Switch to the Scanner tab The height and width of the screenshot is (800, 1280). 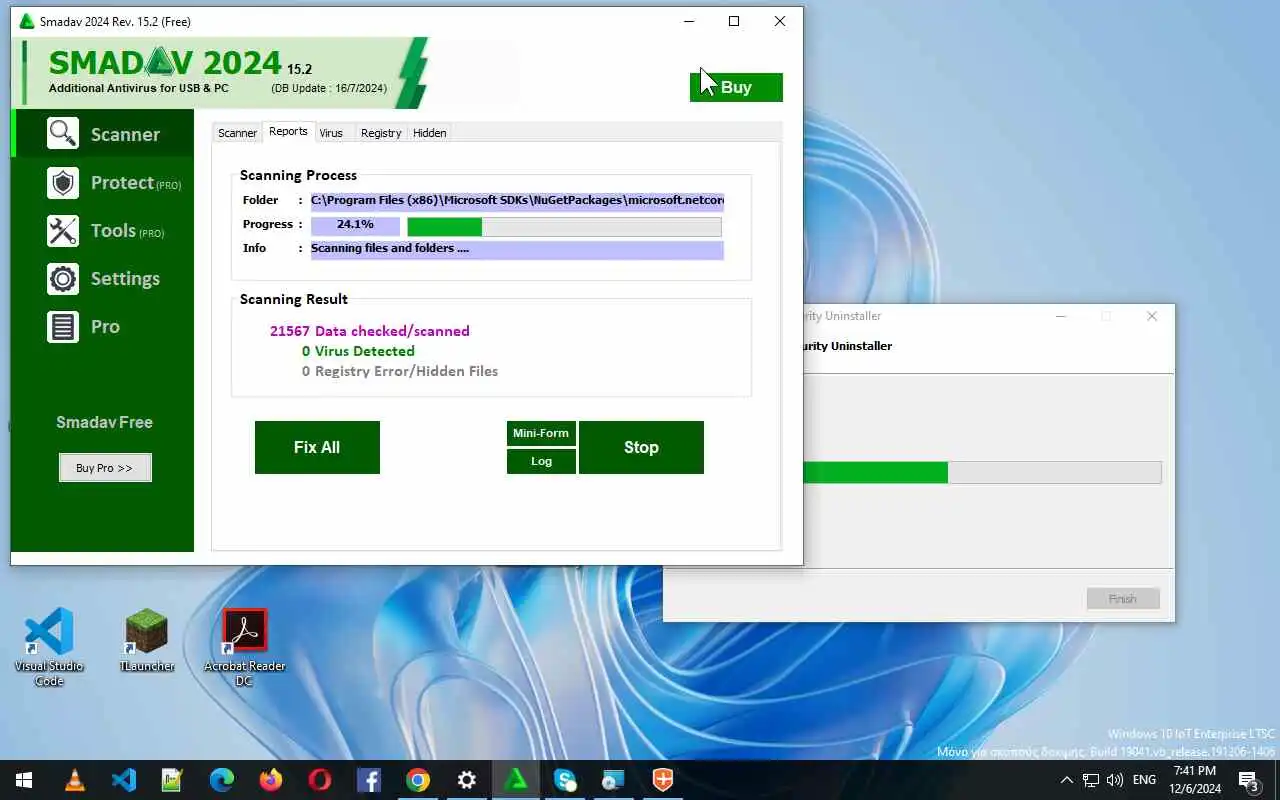237,133
